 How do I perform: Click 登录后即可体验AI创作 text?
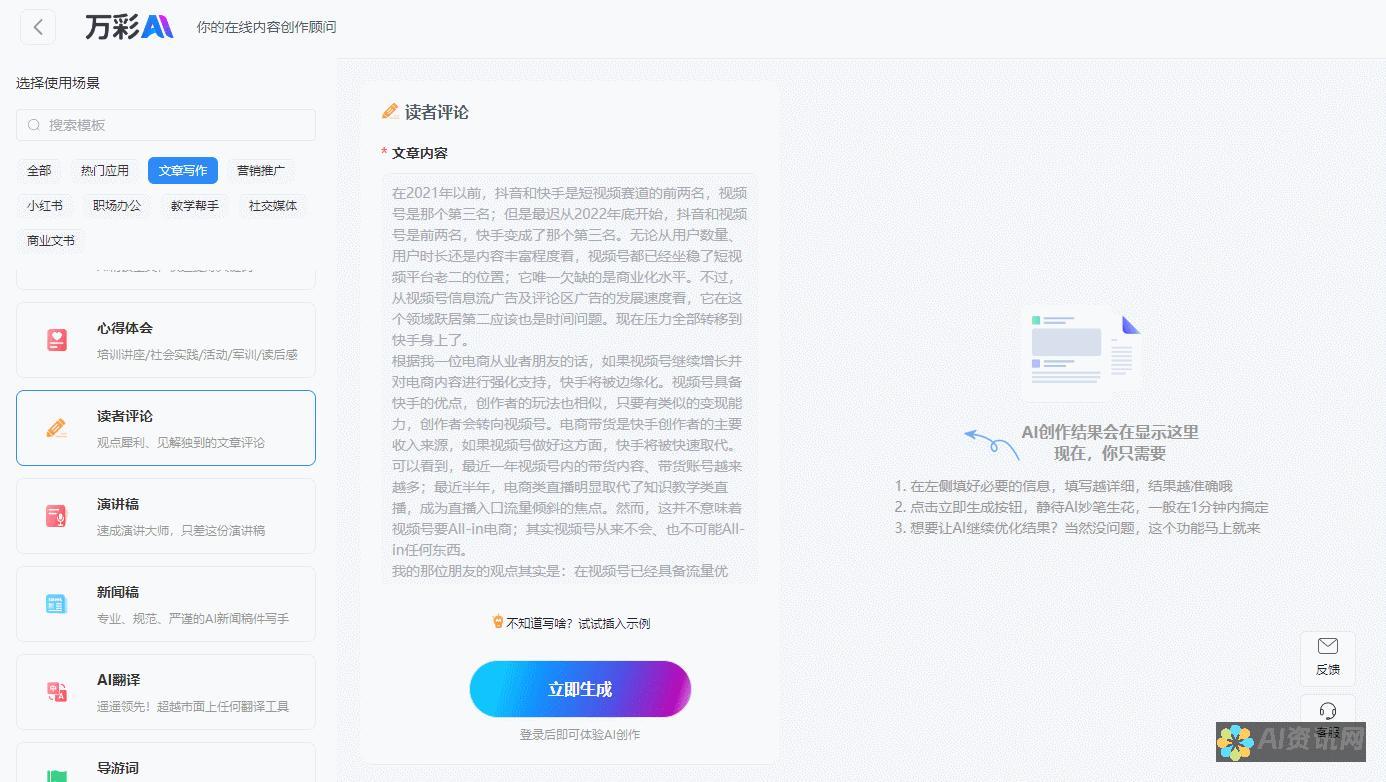pyautogui.click(x=580, y=735)
